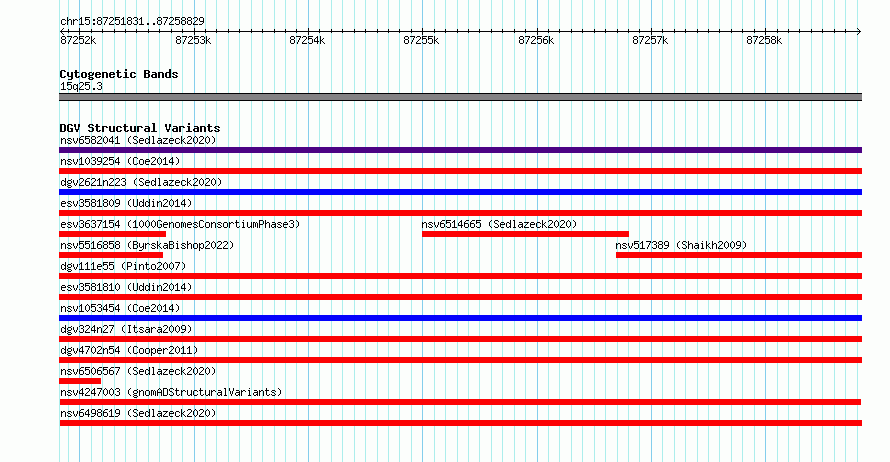
Task: Open the dgv111e55 (Pinto2007) label
Action: pyautogui.click(x=123, y=266)
